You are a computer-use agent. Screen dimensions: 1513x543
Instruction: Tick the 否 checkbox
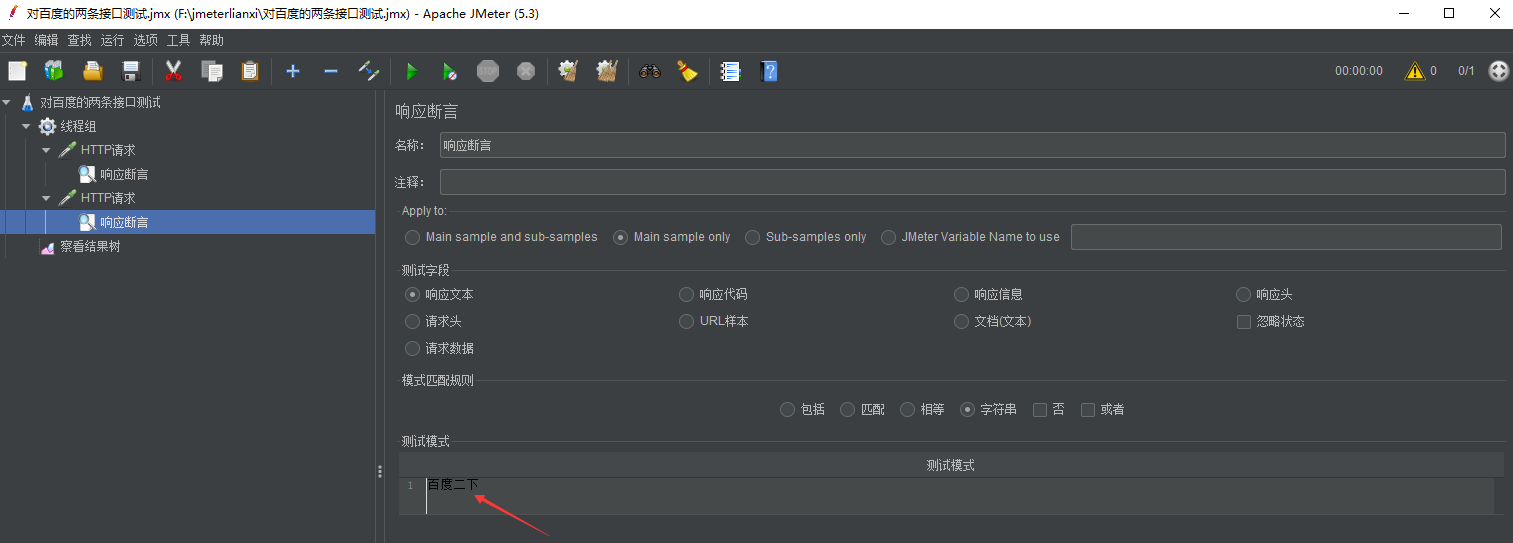click(1040, 409)
